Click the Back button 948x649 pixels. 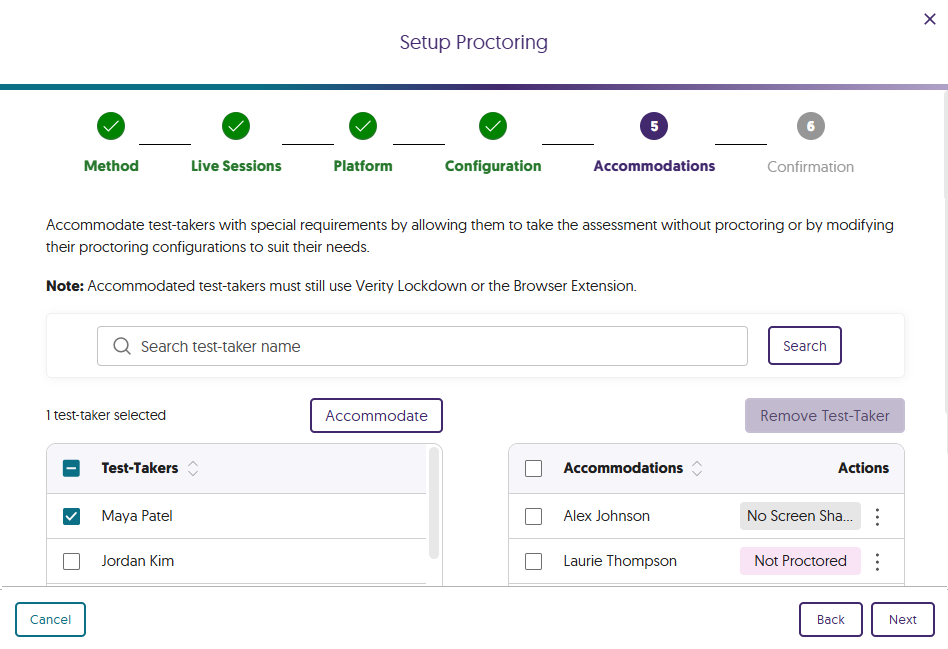(x=831, y=619)
